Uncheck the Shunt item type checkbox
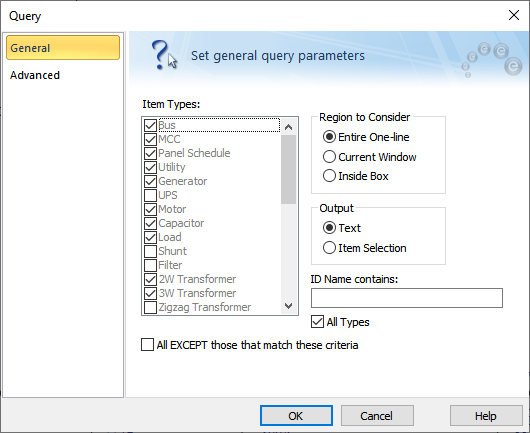This screenshot has width=530, height=433. point(150,251)
